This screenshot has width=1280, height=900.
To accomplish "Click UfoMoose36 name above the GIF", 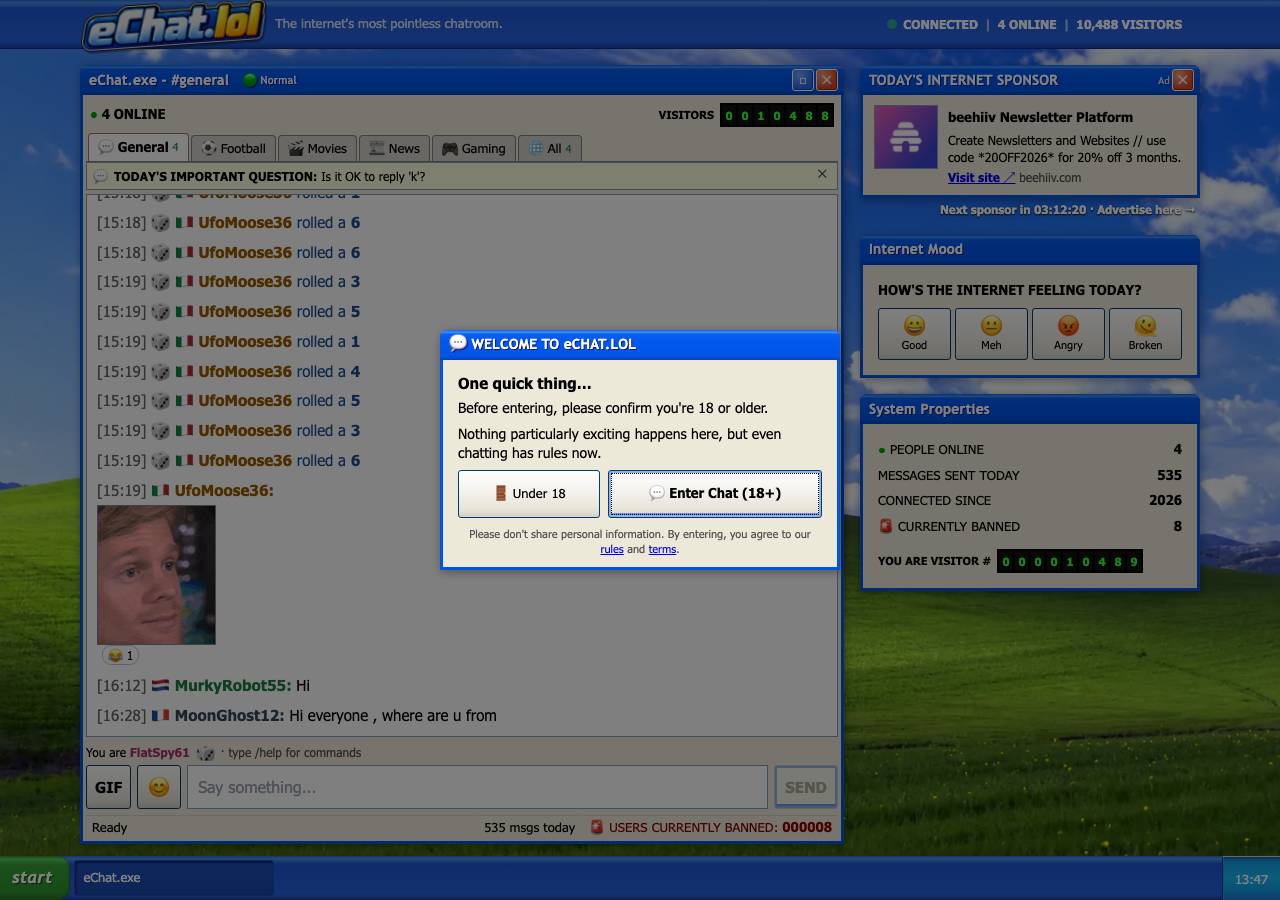I will click(224, 490).
